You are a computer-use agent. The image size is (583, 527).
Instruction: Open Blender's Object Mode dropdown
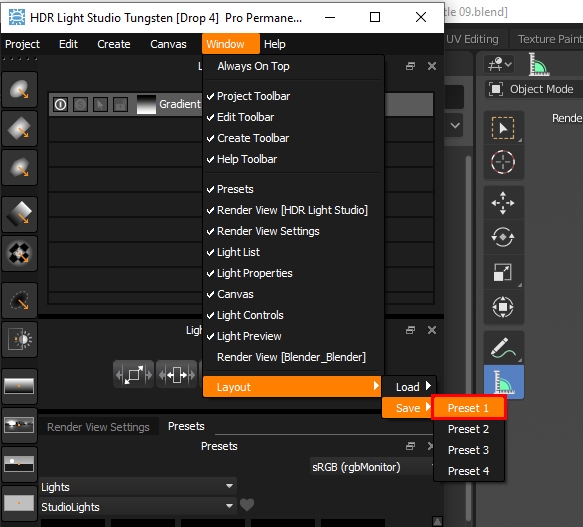534,89
